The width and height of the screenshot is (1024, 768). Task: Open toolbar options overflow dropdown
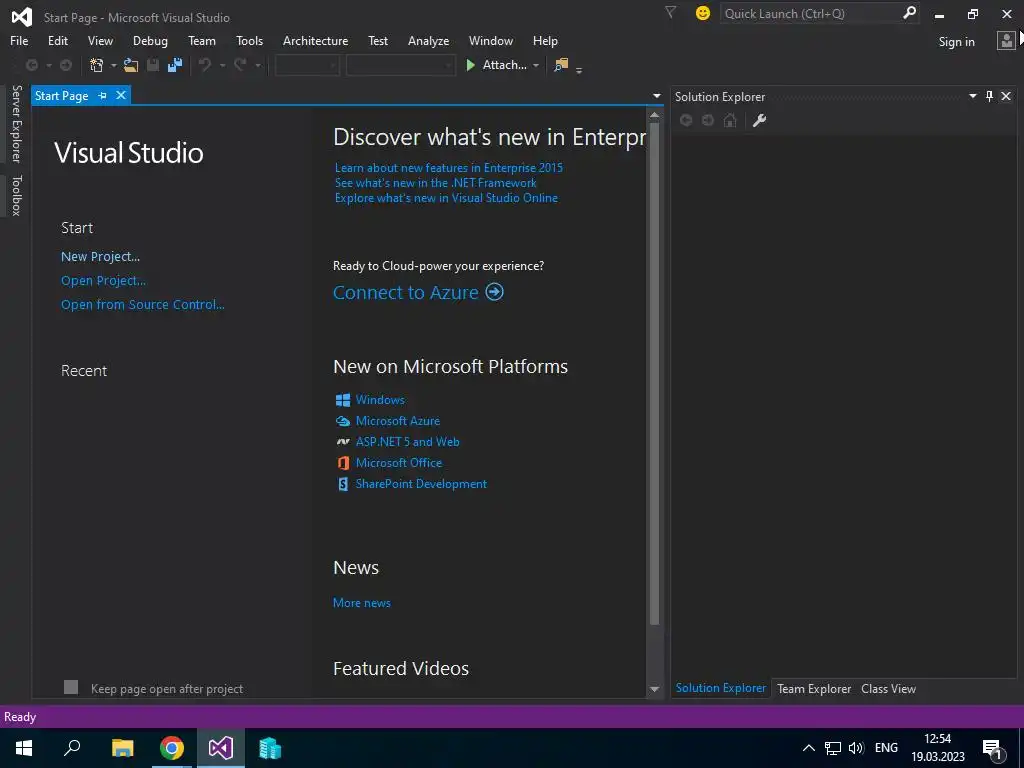[579, 69]
